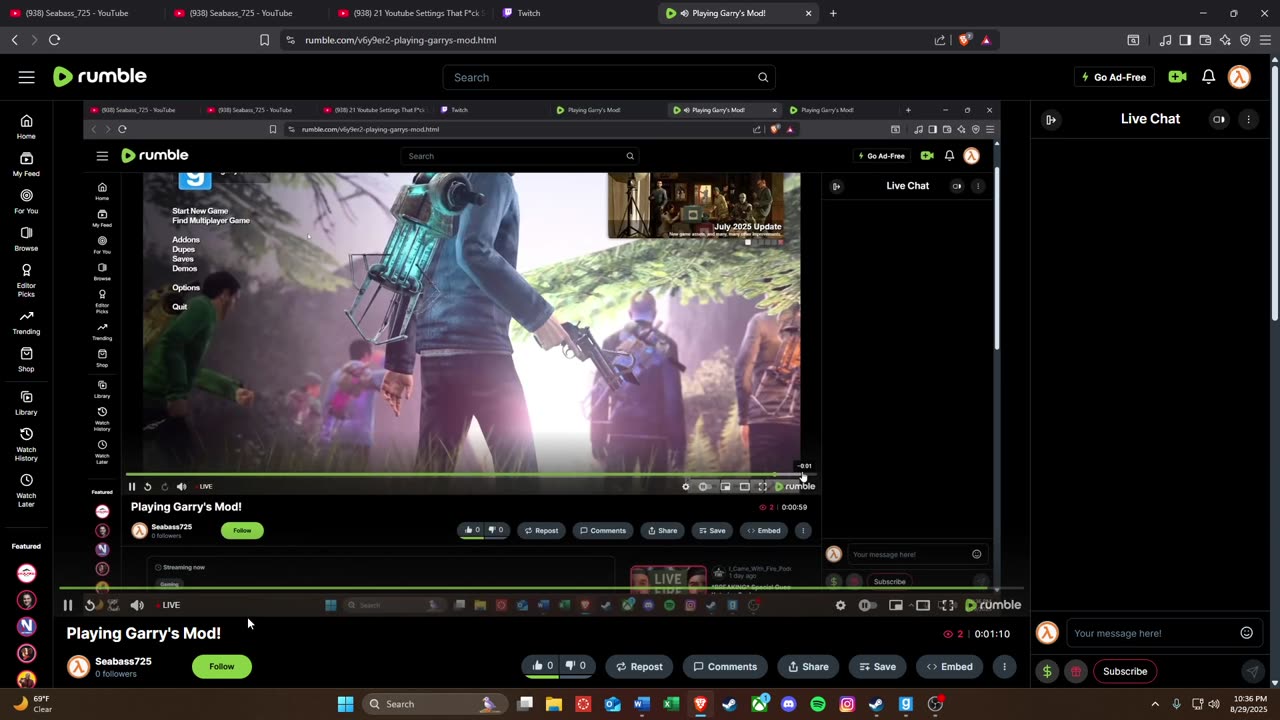Collapse the Live Chat panel
This screenshot has height=720, width=1280.
click(x=1051, y=119)
